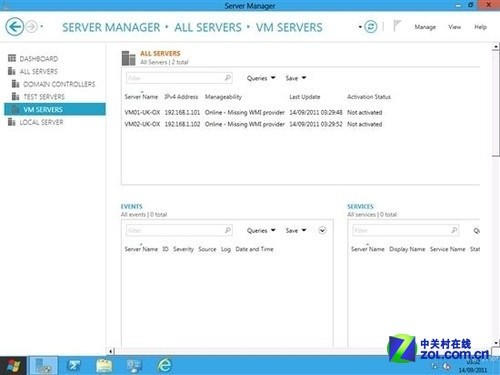The width and height of the screenshot is (500, 375).
Task: Click the Services filter magnifier icon
Action: point(454,230)
